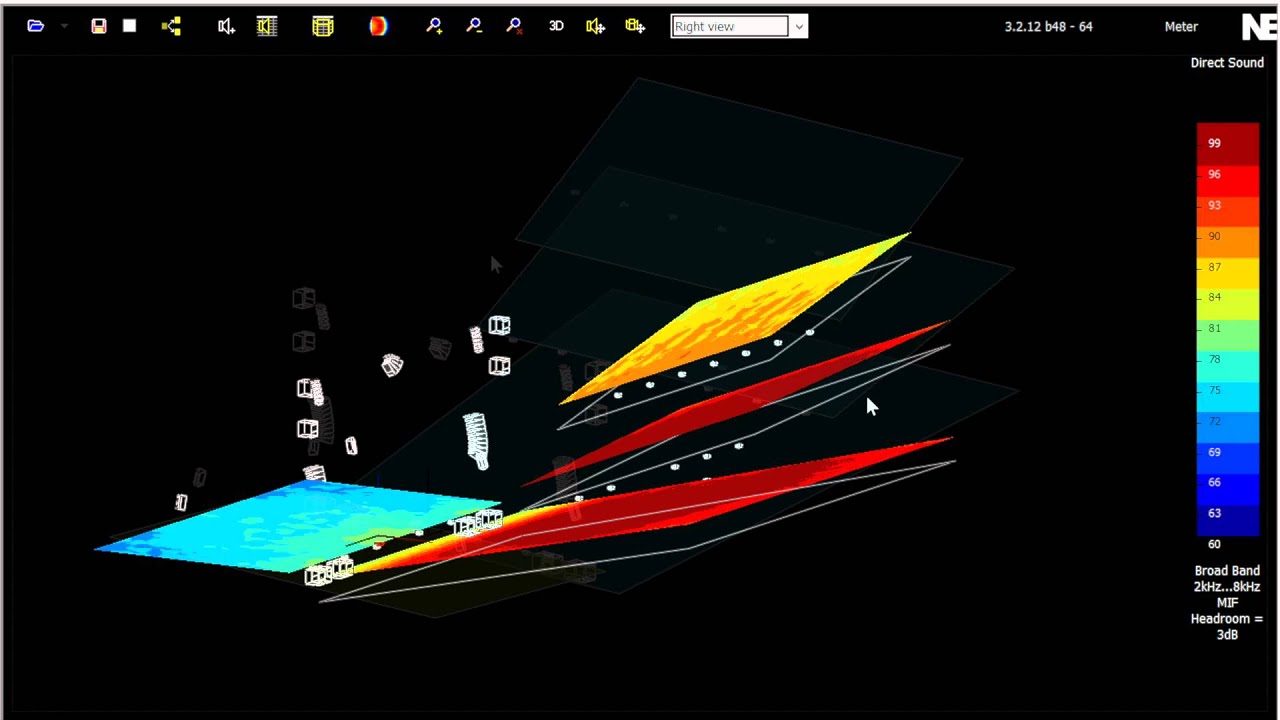Click the Broad Band label
This screenshot has width=1280, height=720.
(1227, 571)
